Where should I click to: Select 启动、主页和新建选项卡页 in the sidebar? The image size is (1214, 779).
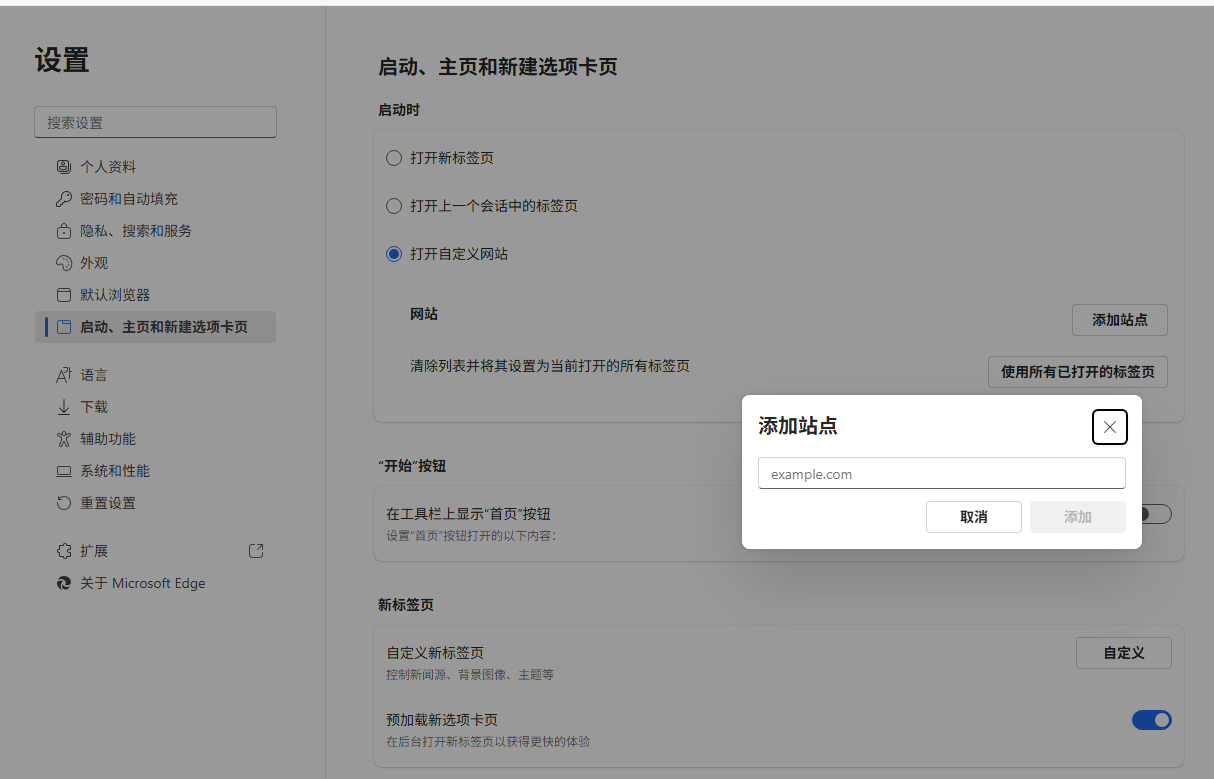tap(155, 327)
